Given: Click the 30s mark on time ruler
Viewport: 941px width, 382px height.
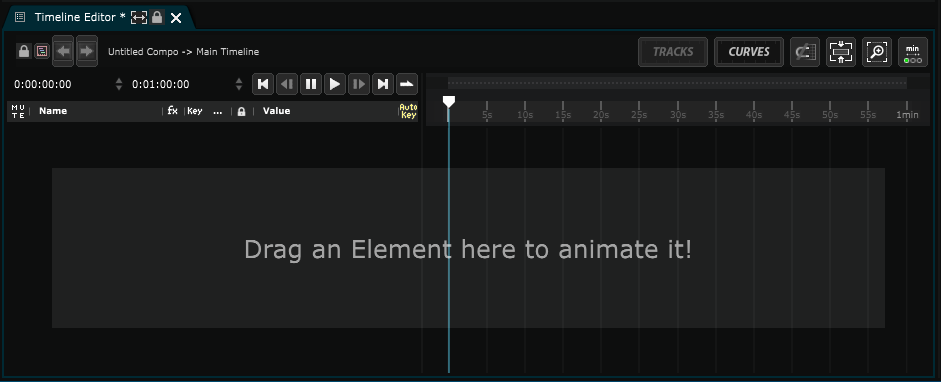Looking at the screenshot, I should [678, 115].
